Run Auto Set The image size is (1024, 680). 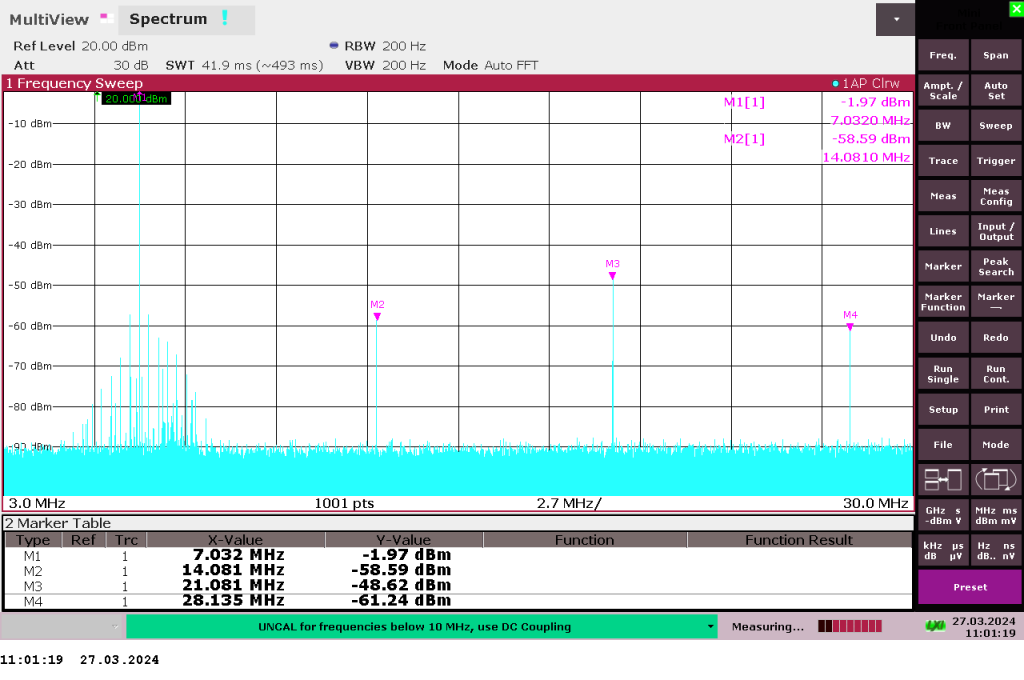[x=996, y=91]
